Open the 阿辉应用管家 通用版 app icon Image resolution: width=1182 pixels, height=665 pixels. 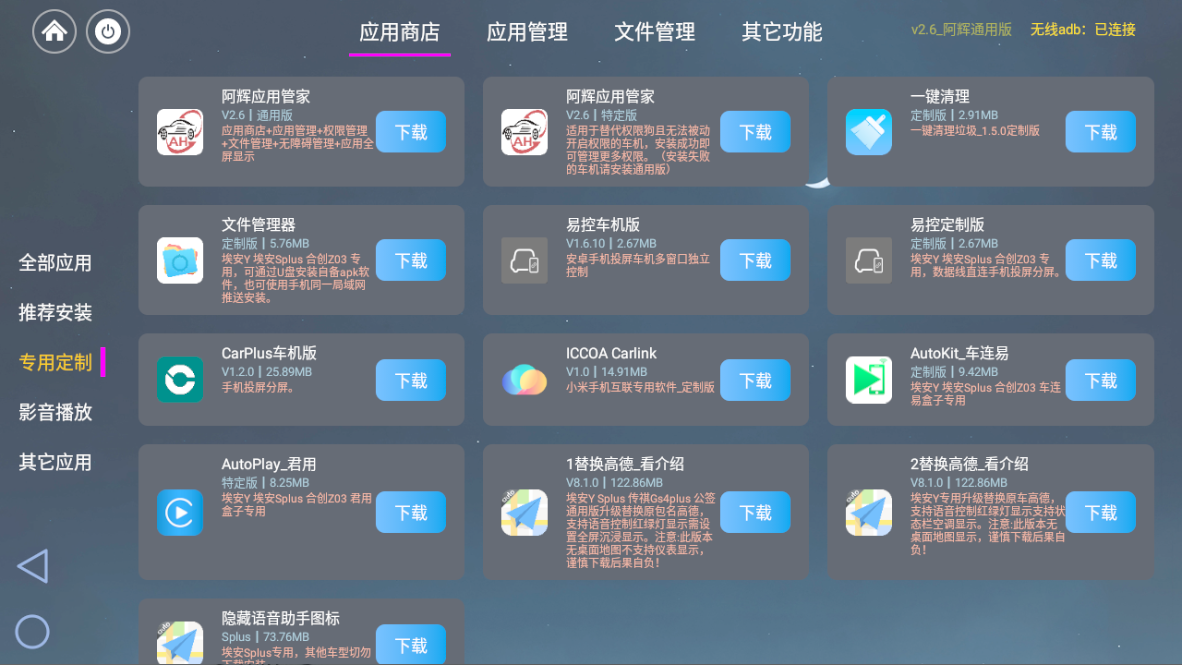[x=180, y=132]
